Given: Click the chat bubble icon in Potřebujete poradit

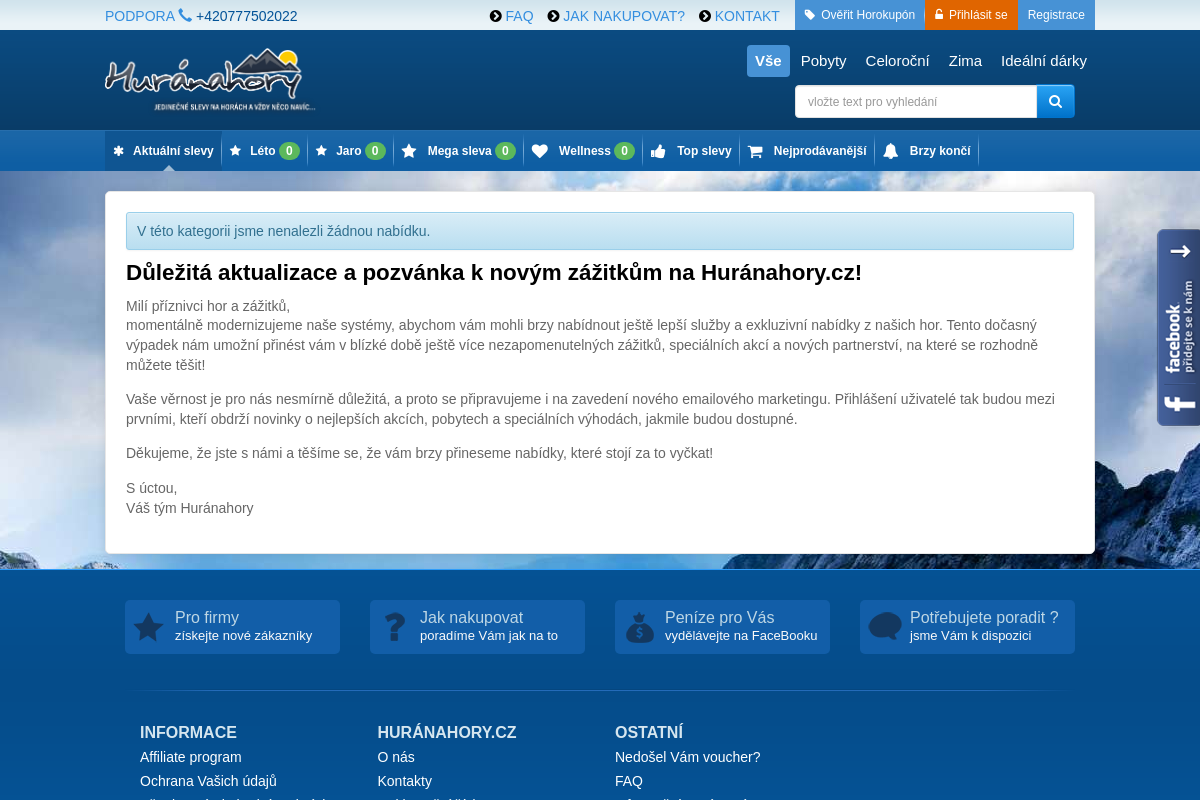Looking at the screenshot, I should pyautogui.click(x=885, y=625).
